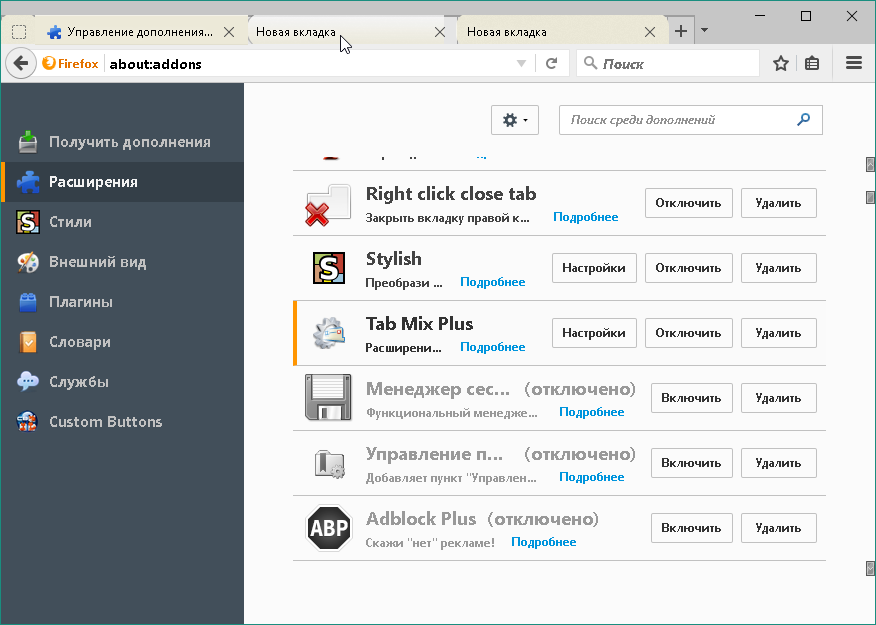
Task: Open Внешний вид category
Action: pyautogui.click(x=122, y=261)
